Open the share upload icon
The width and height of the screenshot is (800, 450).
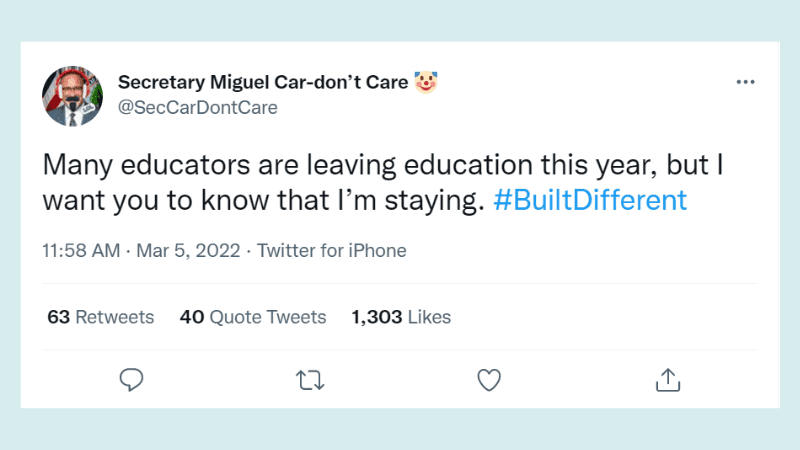tap(667, 379)
